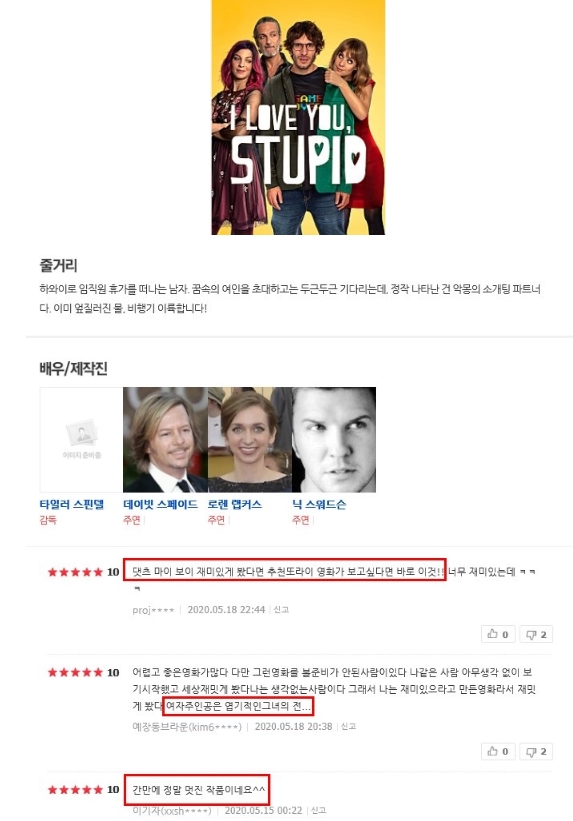
Task: Open 로렌 랩커스 actor photo
Action: click(250, 440)
